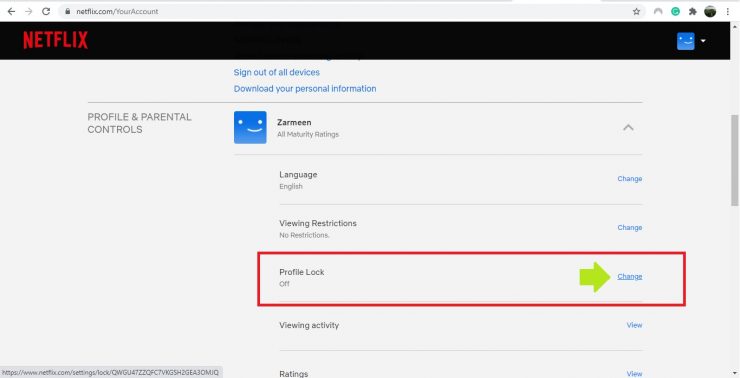This screenshot has height=378, width=740.
Task: Click the Zarmeen profile name
Action: point(294,122)
